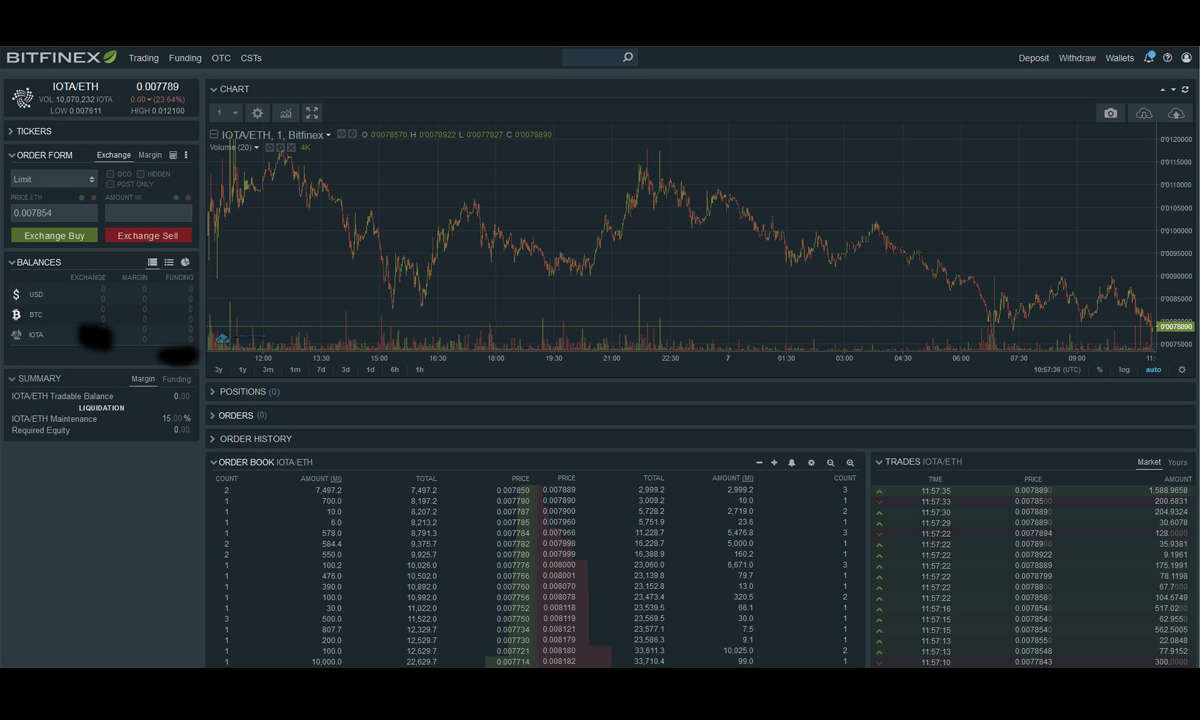The image size is (1200, 720).
Task: Collapse the ORDER FORM panel
Action: 41,155
